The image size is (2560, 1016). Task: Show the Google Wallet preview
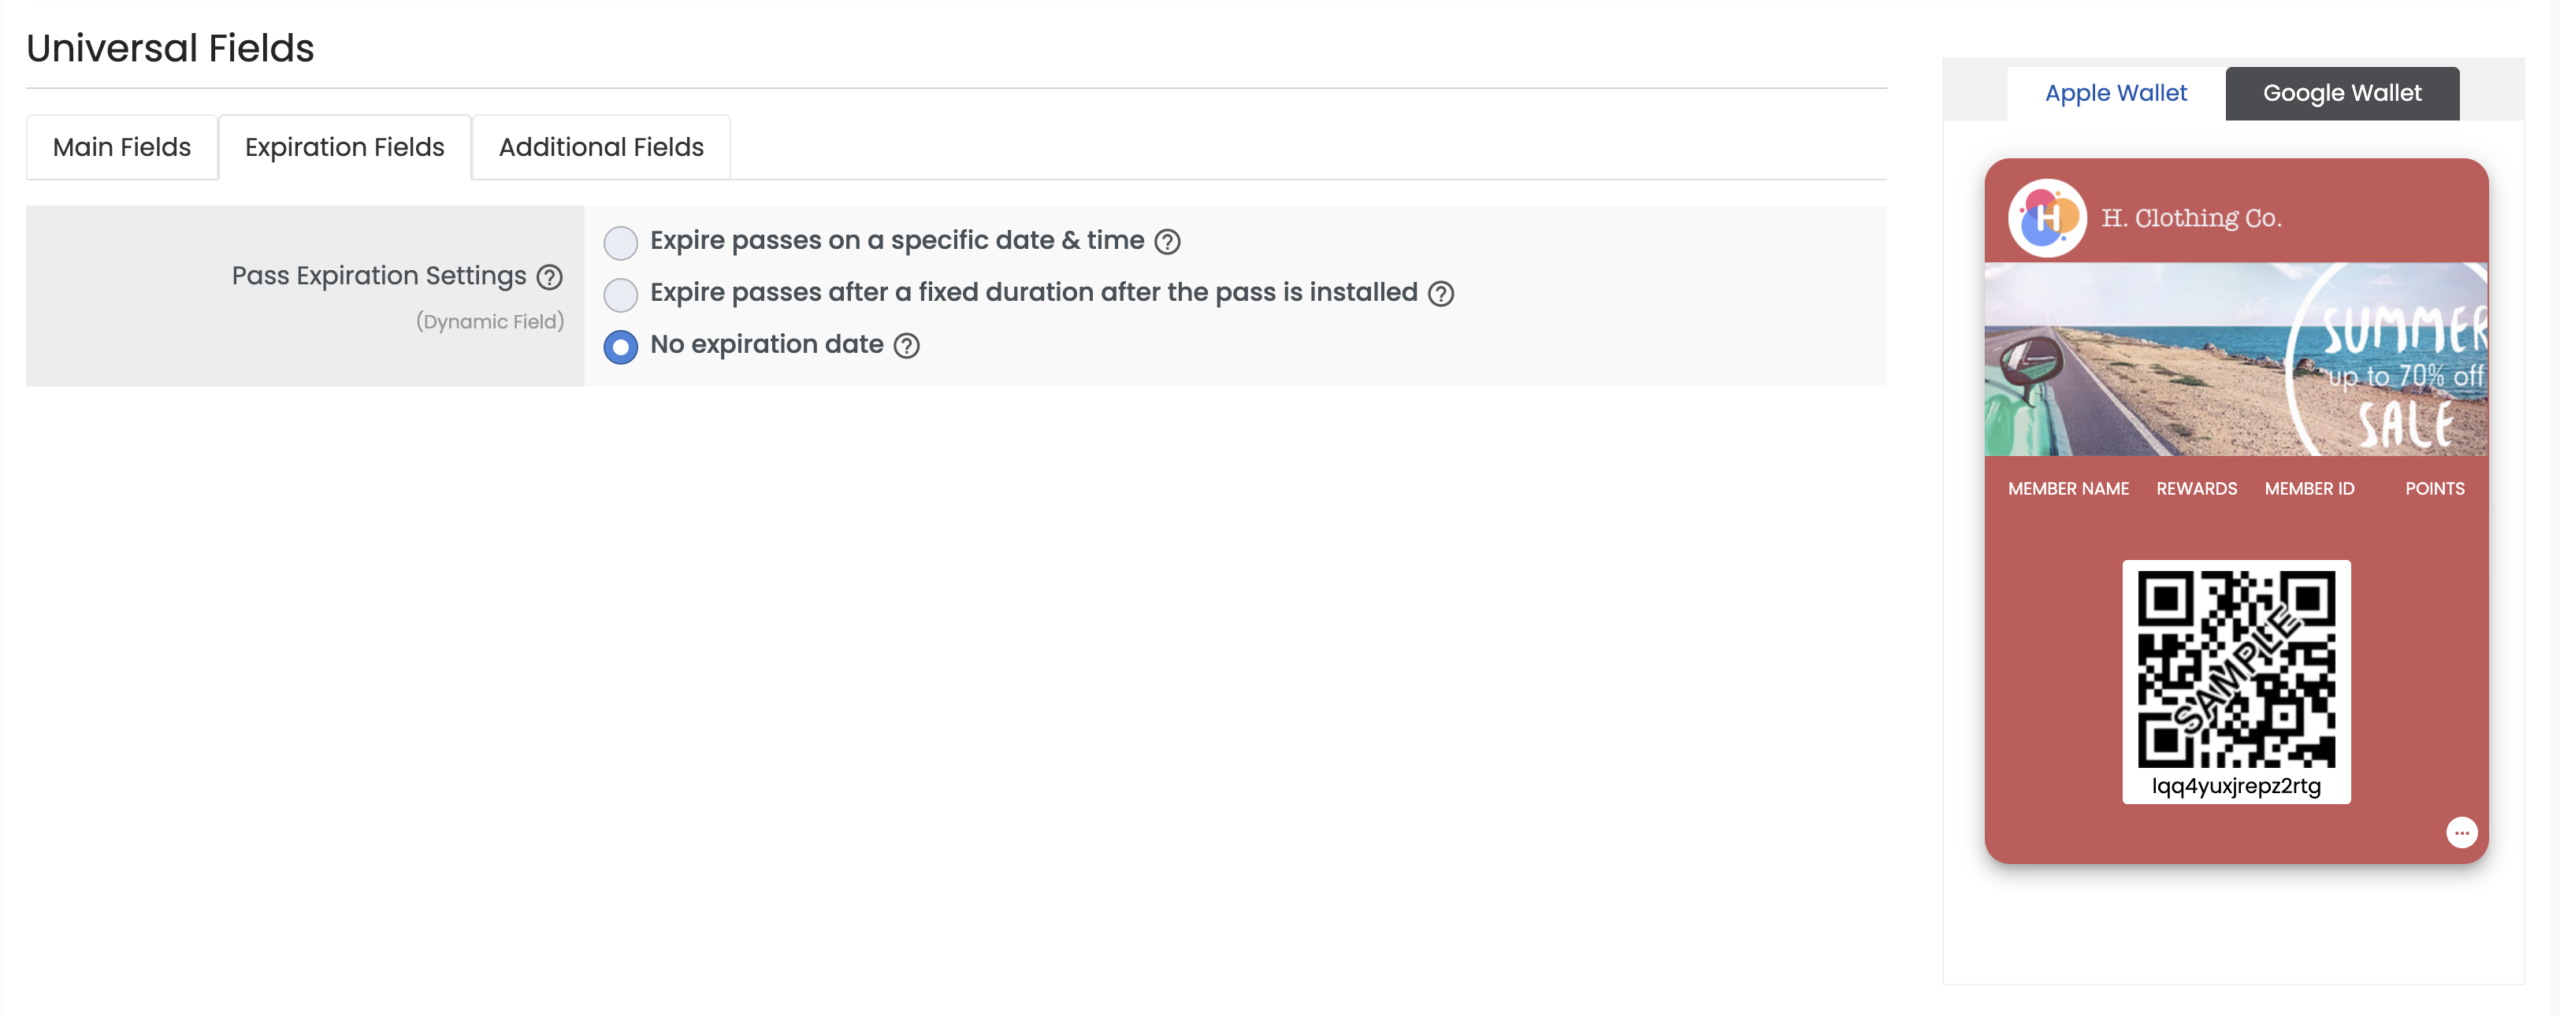2342,94
